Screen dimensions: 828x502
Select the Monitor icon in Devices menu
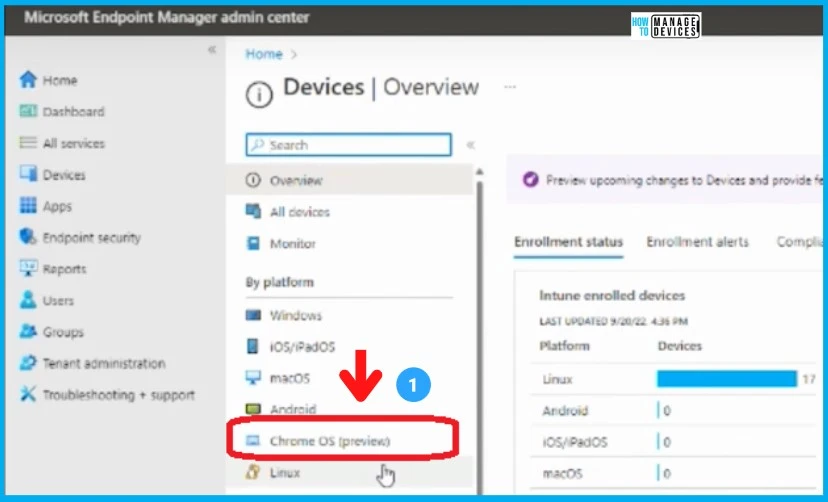click(x=253, y=243)
